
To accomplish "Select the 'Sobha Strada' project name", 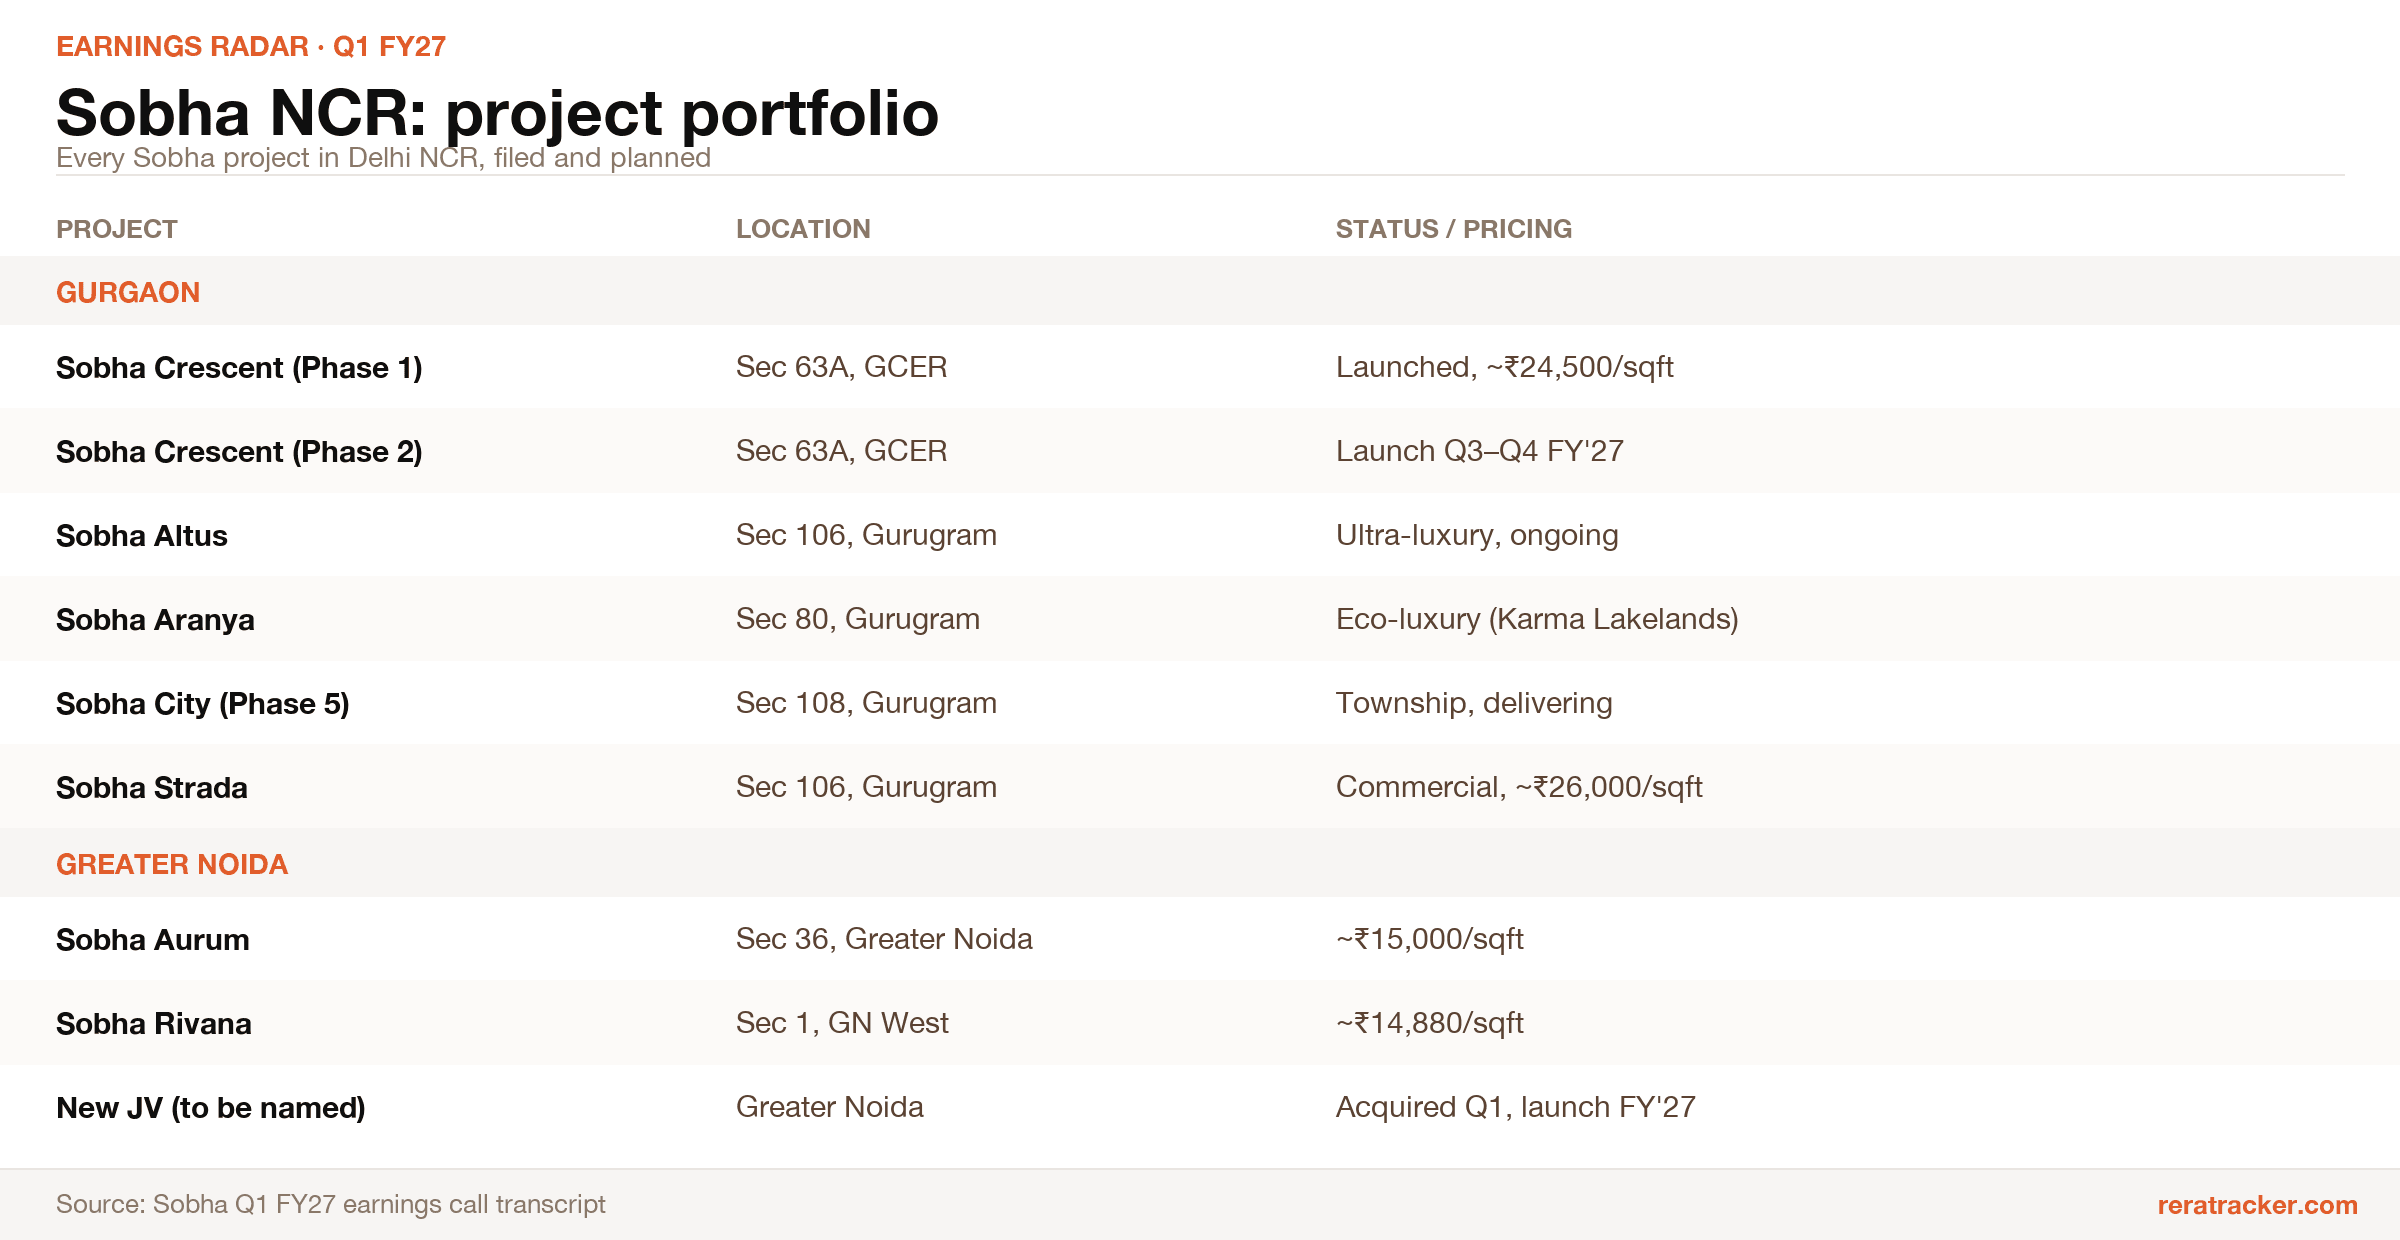I will click(x=152, y=788).
